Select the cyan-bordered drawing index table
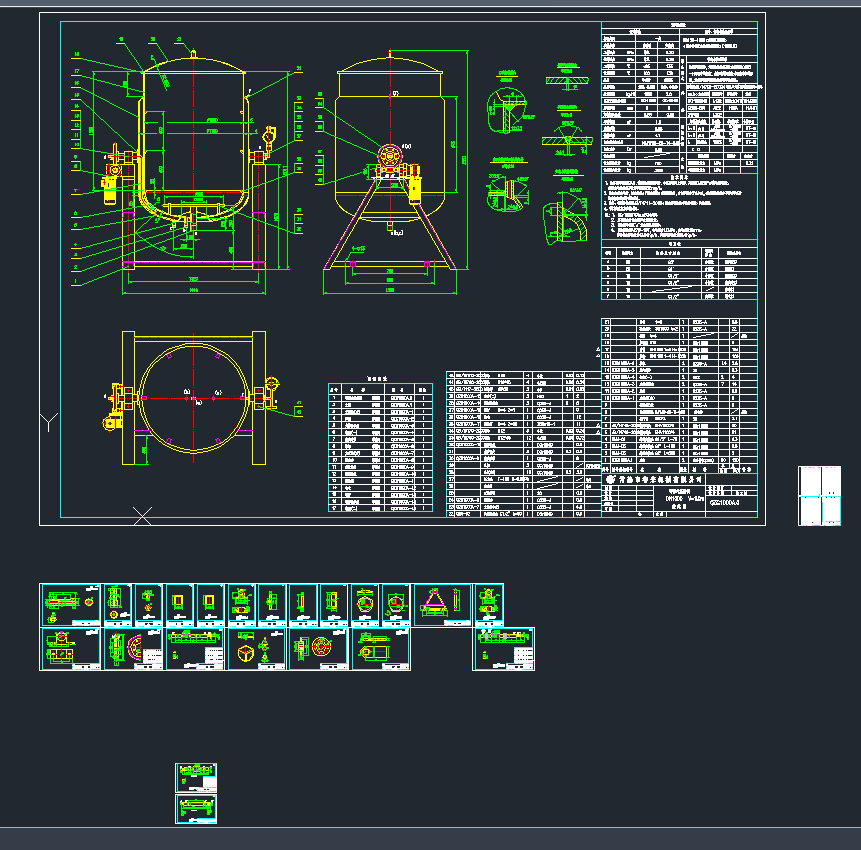This screenshot has width=861, height=850. [381, 447]
